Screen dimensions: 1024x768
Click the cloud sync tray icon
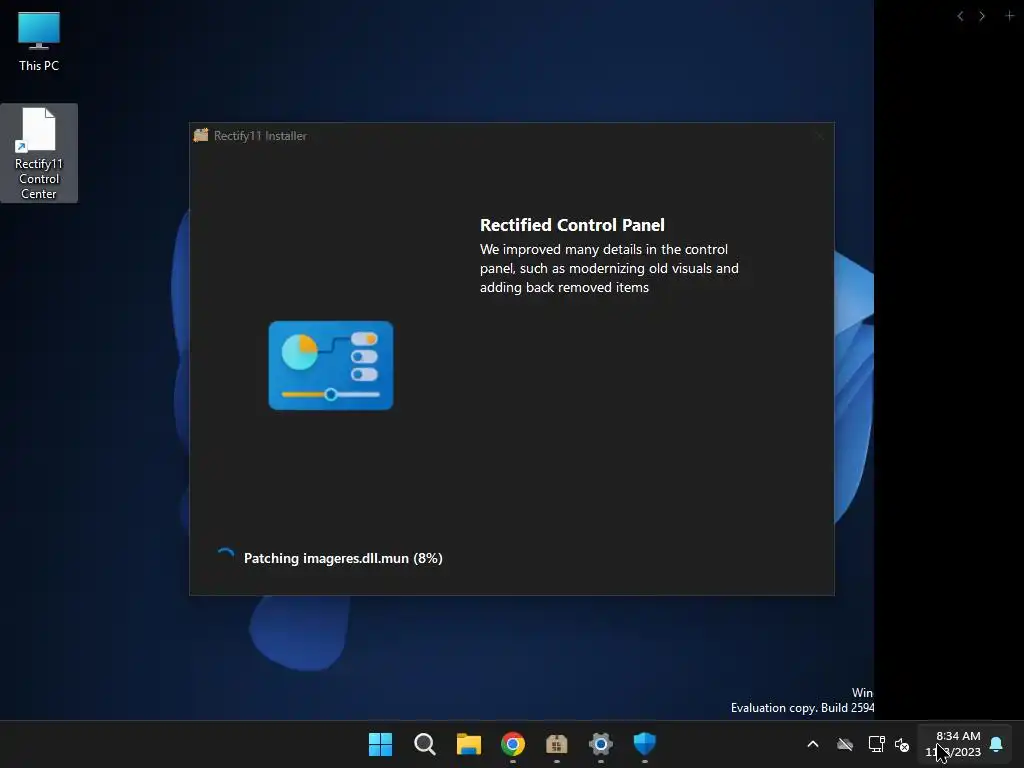click(845, 744)
